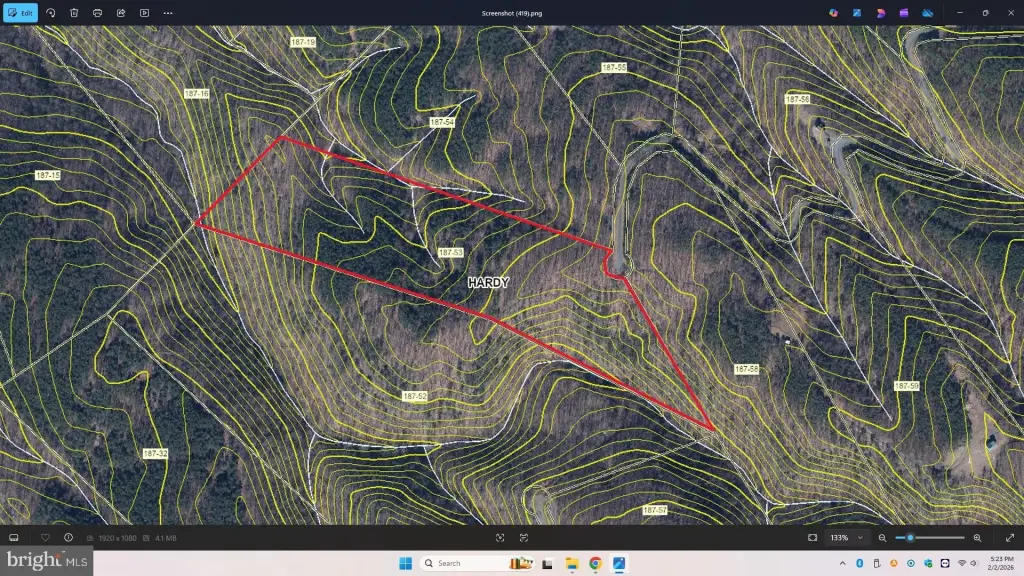Image resolution: width=1024 pixels, height=576 pixels.
Task: Start slideshow from the toolbar
Action: [x=144, y=13]
